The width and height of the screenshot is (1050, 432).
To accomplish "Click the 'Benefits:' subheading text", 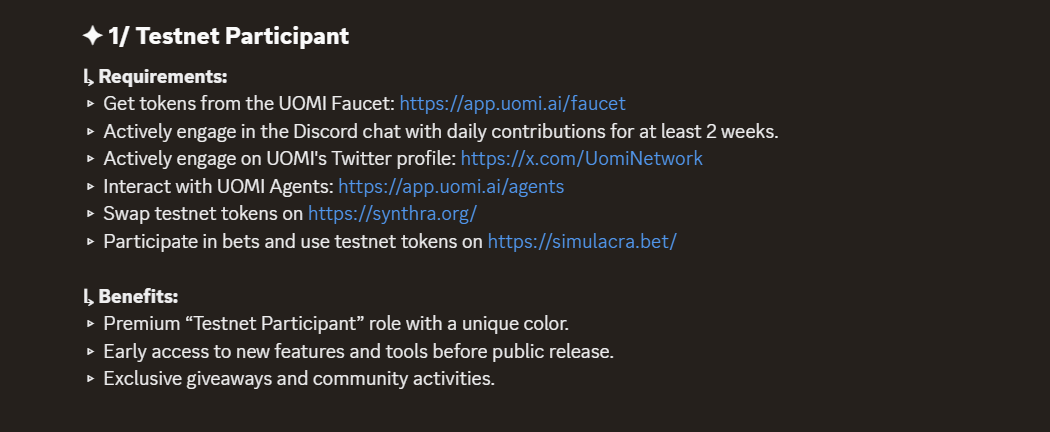I will 138,296.
